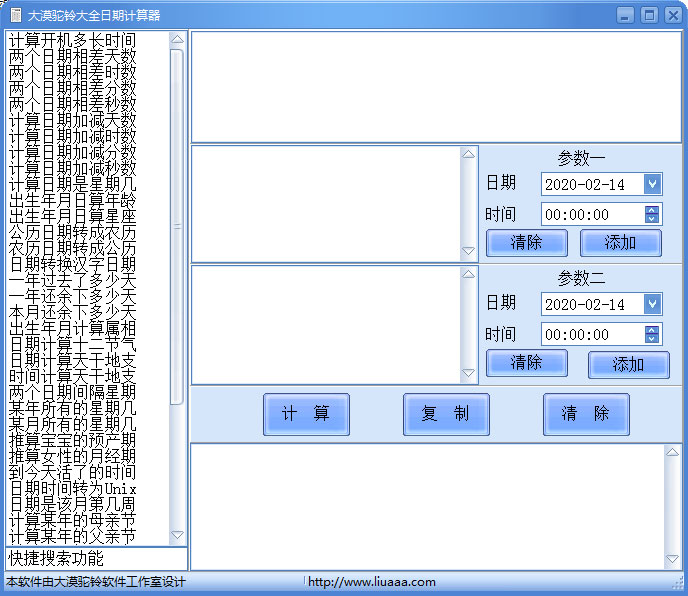Decrease 参数一 time with down spinner
Viewport: 688px width, 596px height.
[x=652, y=219]
